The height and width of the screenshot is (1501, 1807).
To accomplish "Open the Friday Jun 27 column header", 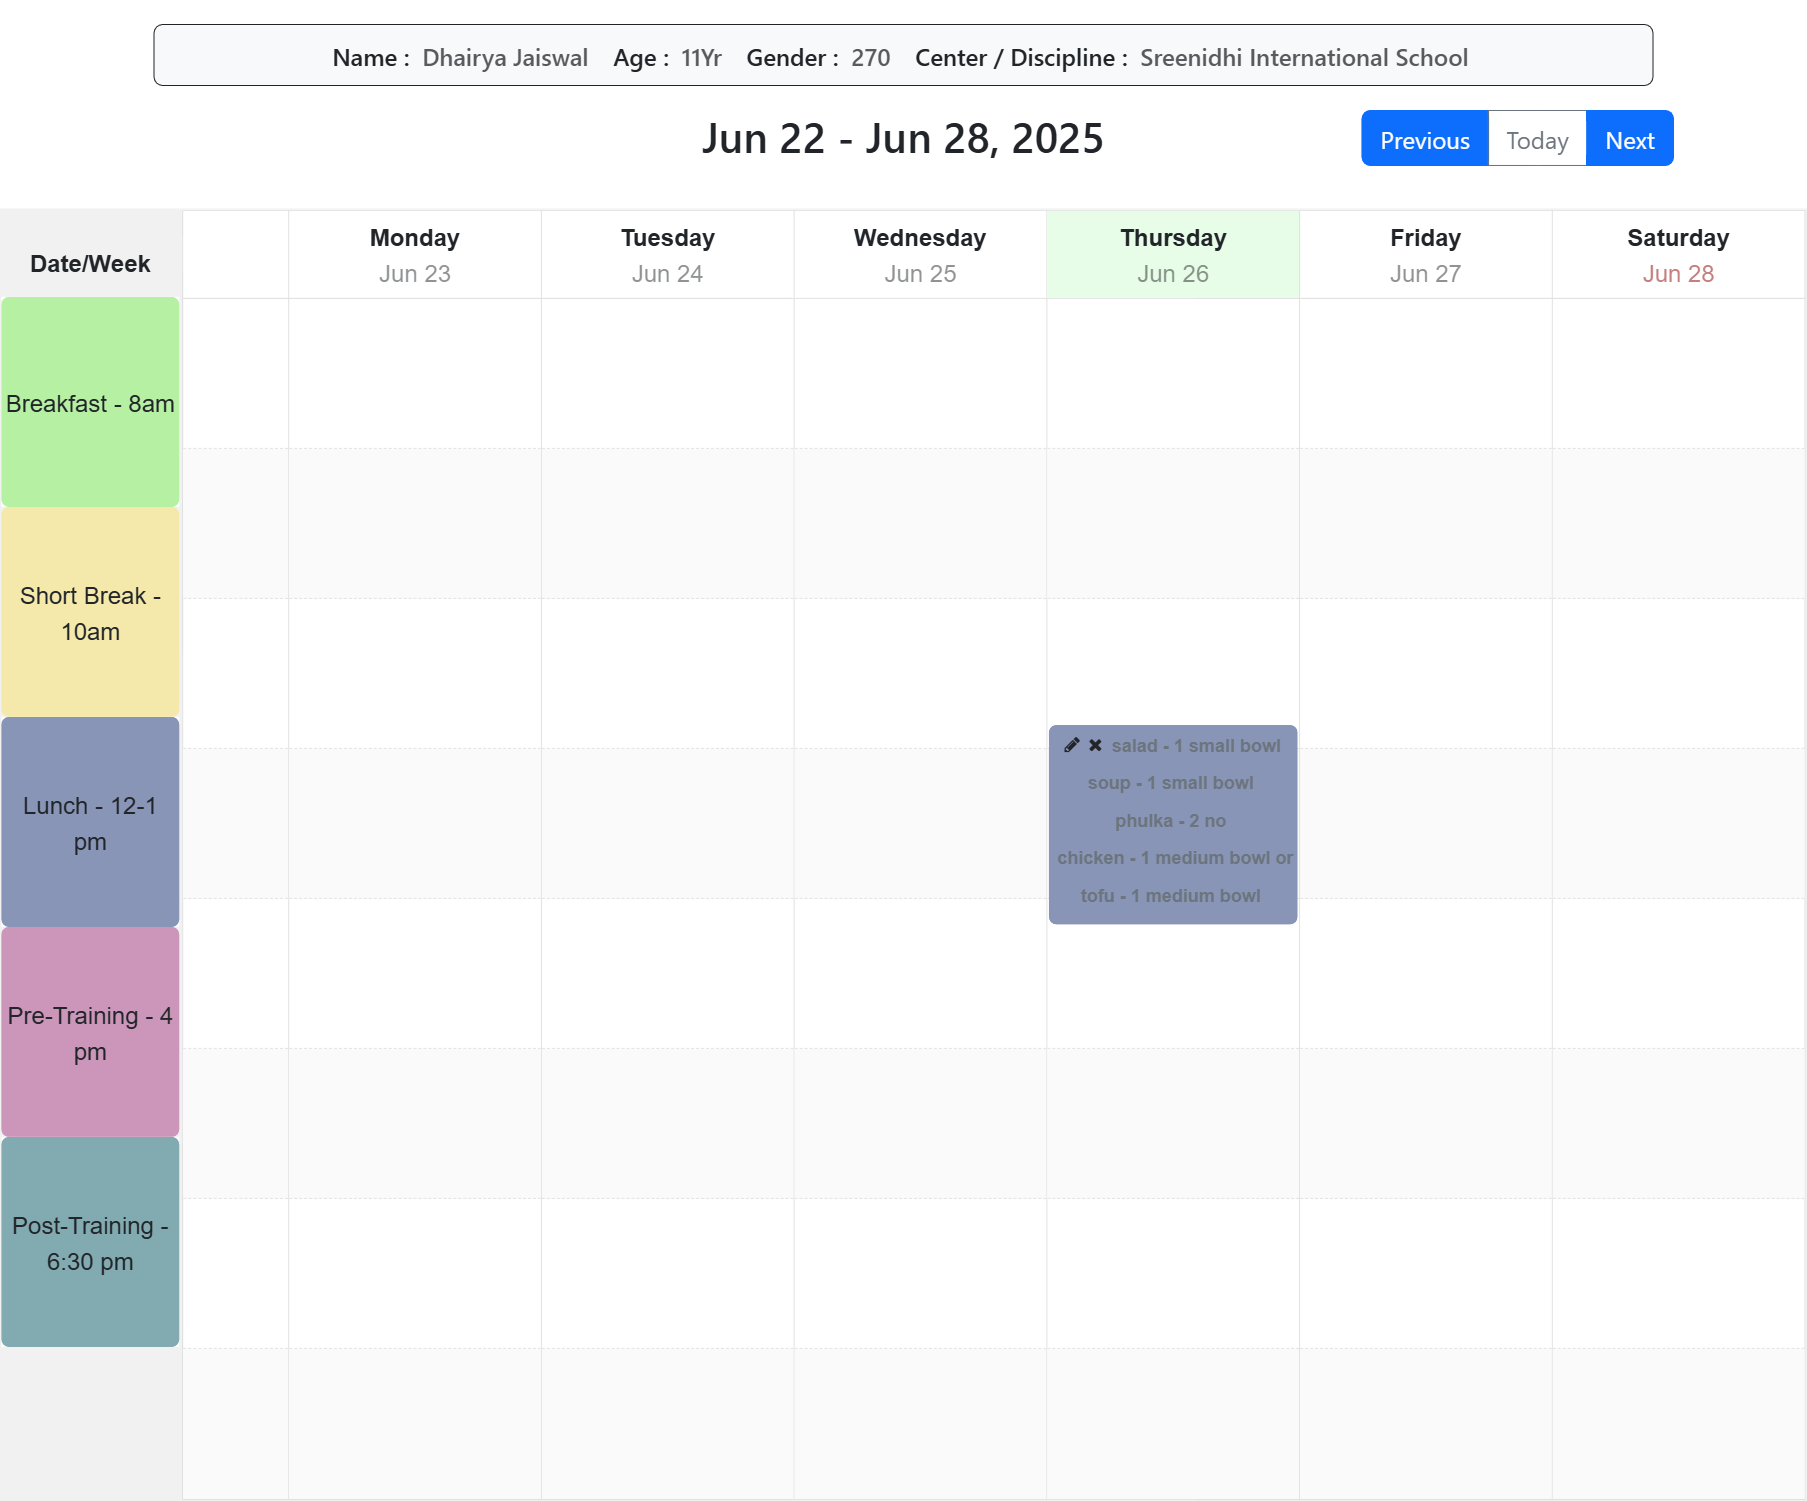I will click(1425, 255).
